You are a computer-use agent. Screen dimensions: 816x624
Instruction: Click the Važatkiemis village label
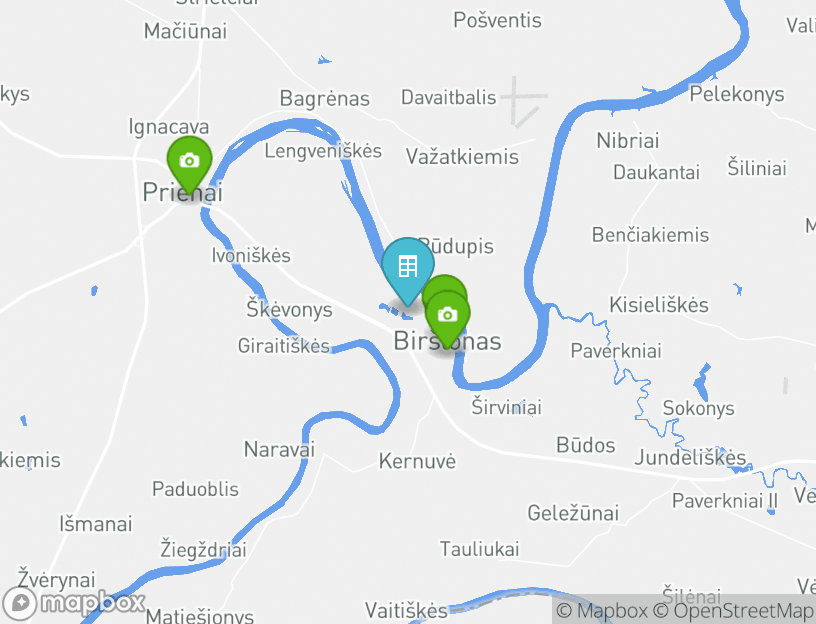462,157
